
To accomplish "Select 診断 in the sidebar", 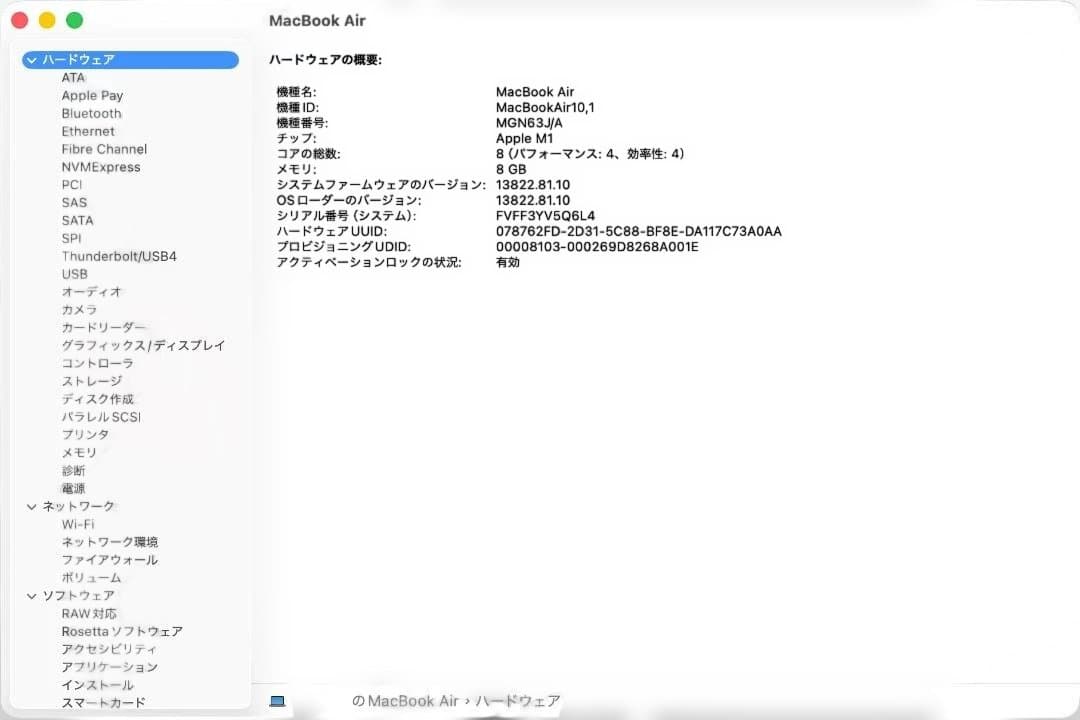I will click(73, 471).
